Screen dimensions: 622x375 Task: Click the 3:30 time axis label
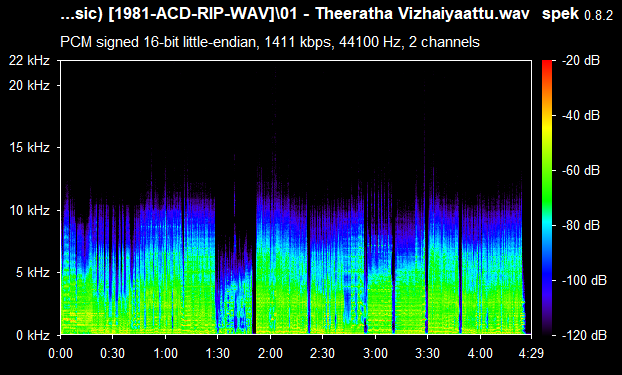[x=427, y=353]
